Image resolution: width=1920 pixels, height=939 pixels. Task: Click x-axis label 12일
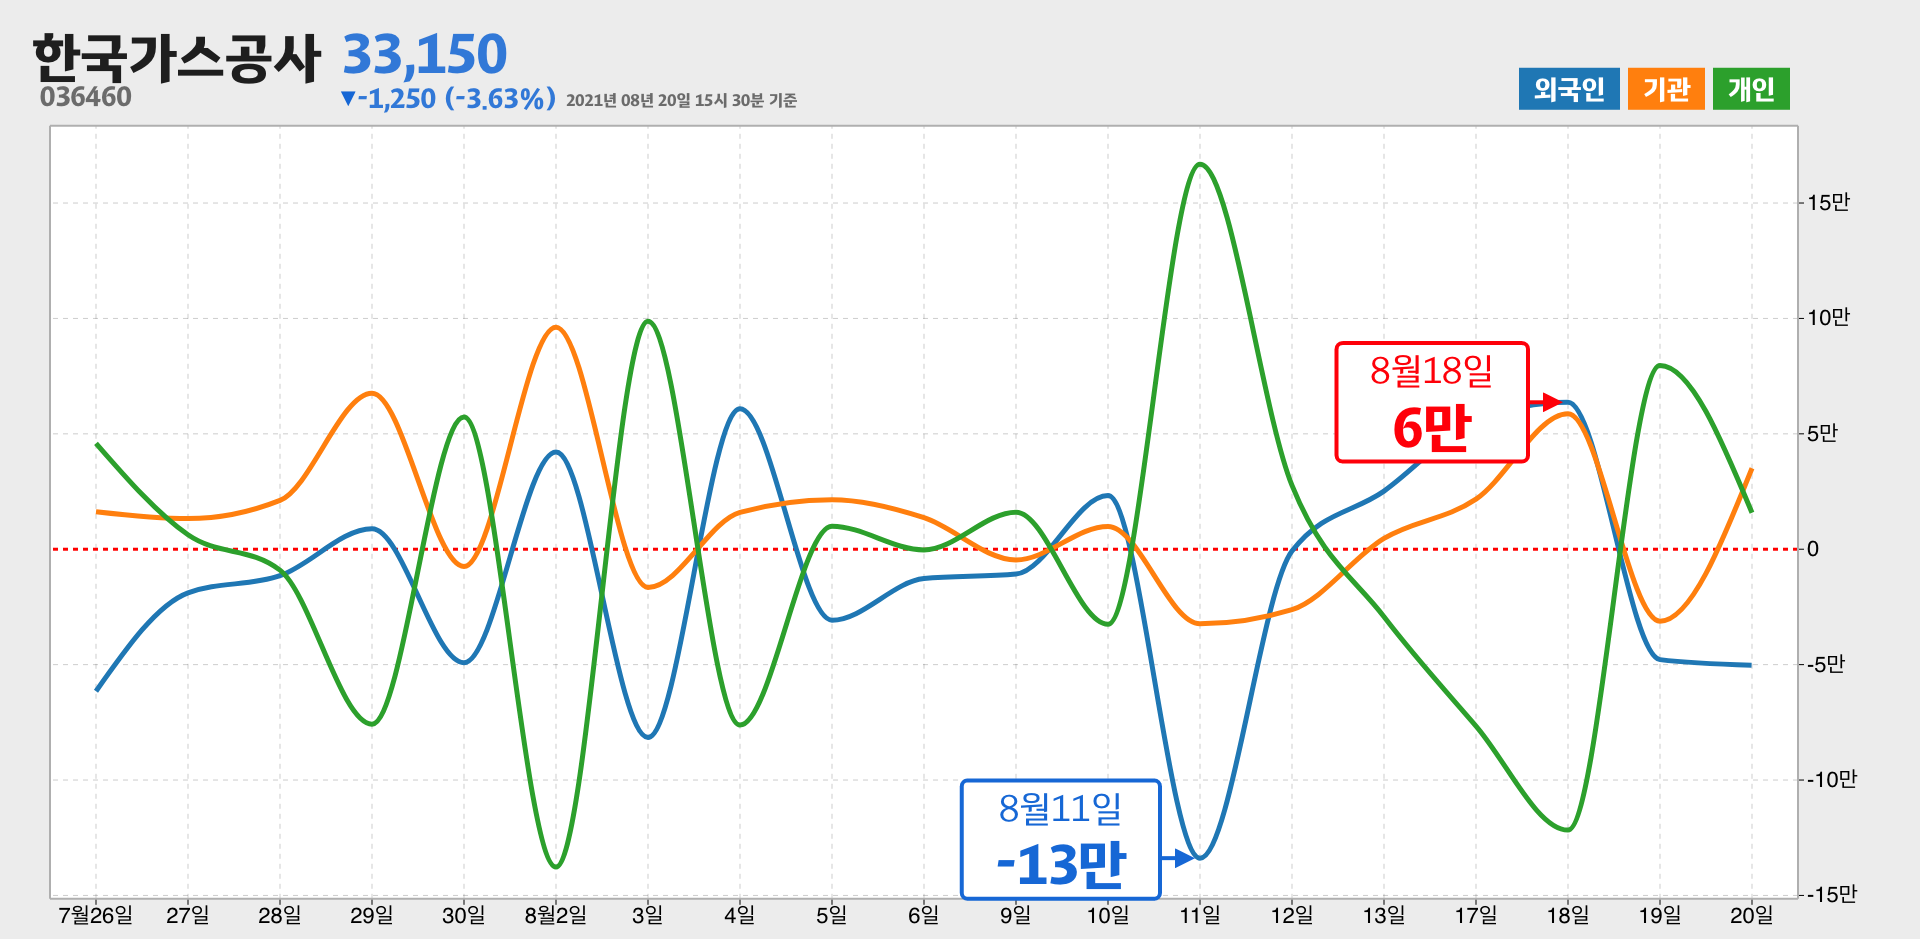[x=1292, y=915]
